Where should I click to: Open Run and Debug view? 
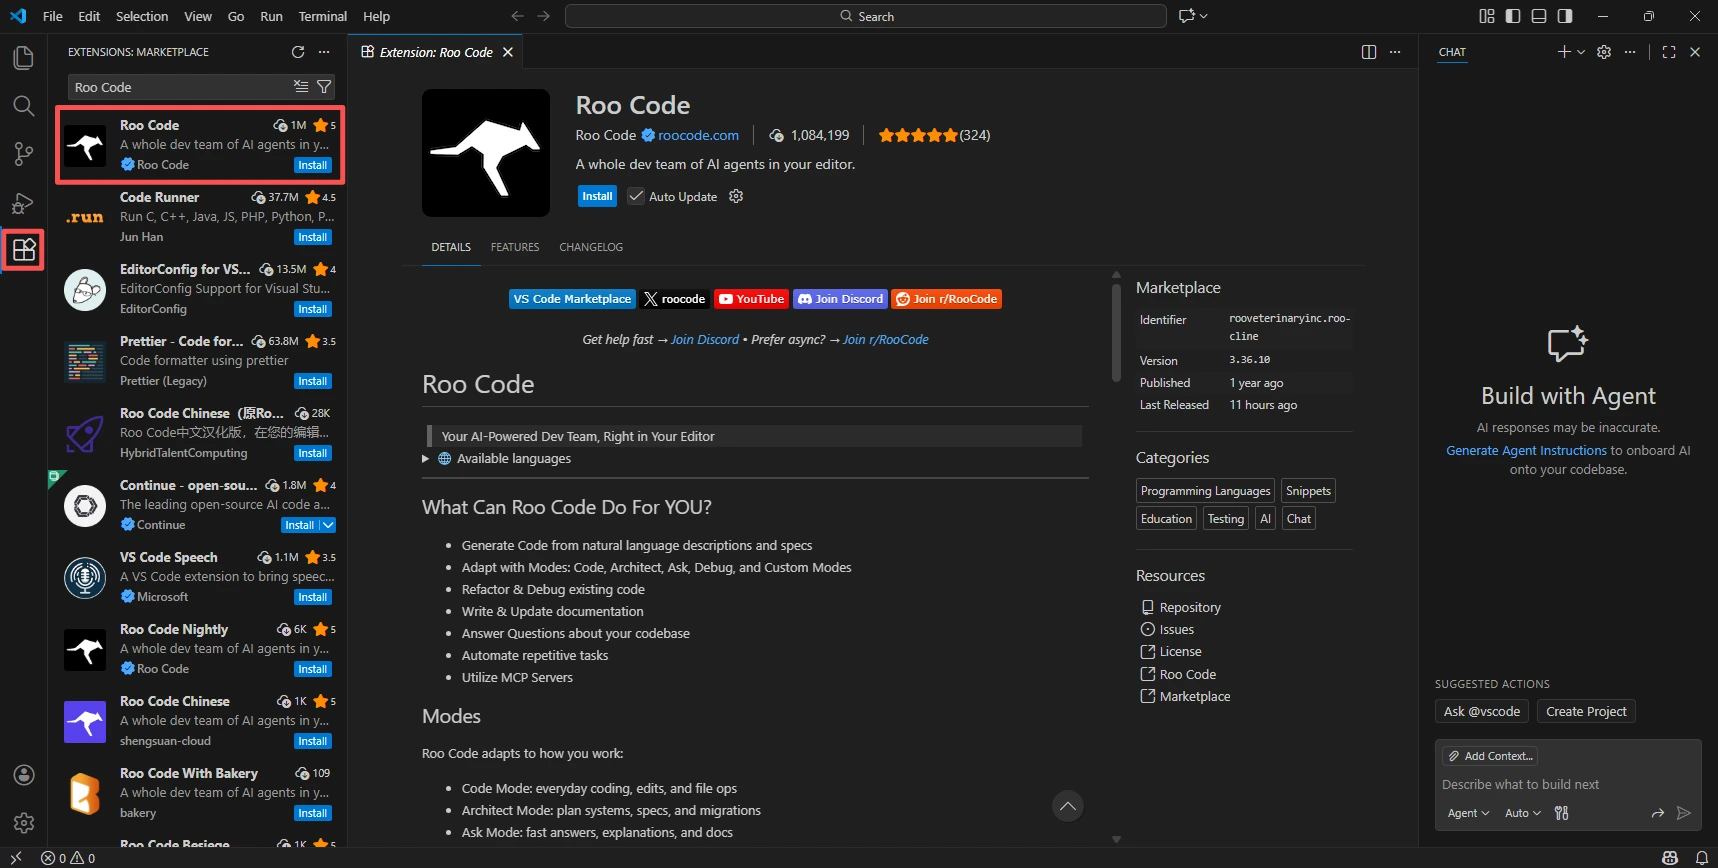tap(23, 203)
